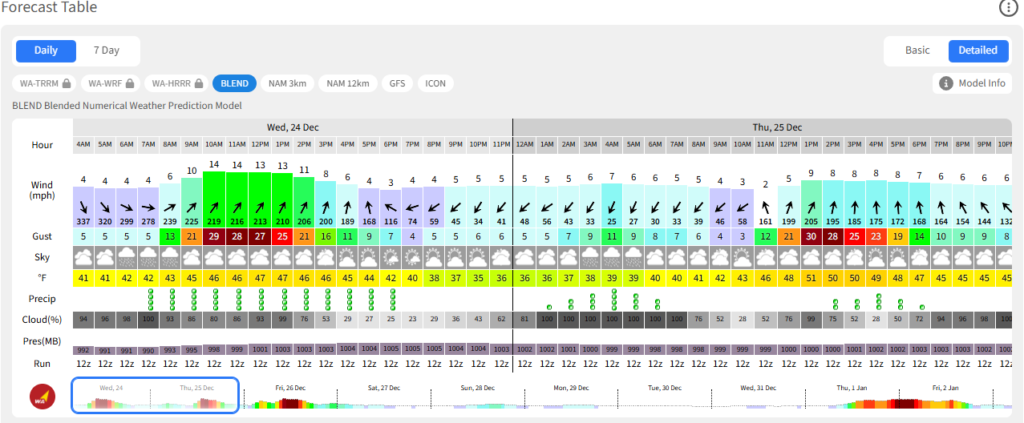Image resolution: width=1024 pixels, height=423 pixels.
Task: Enable Detailed table view
Action: pos(977,50)
